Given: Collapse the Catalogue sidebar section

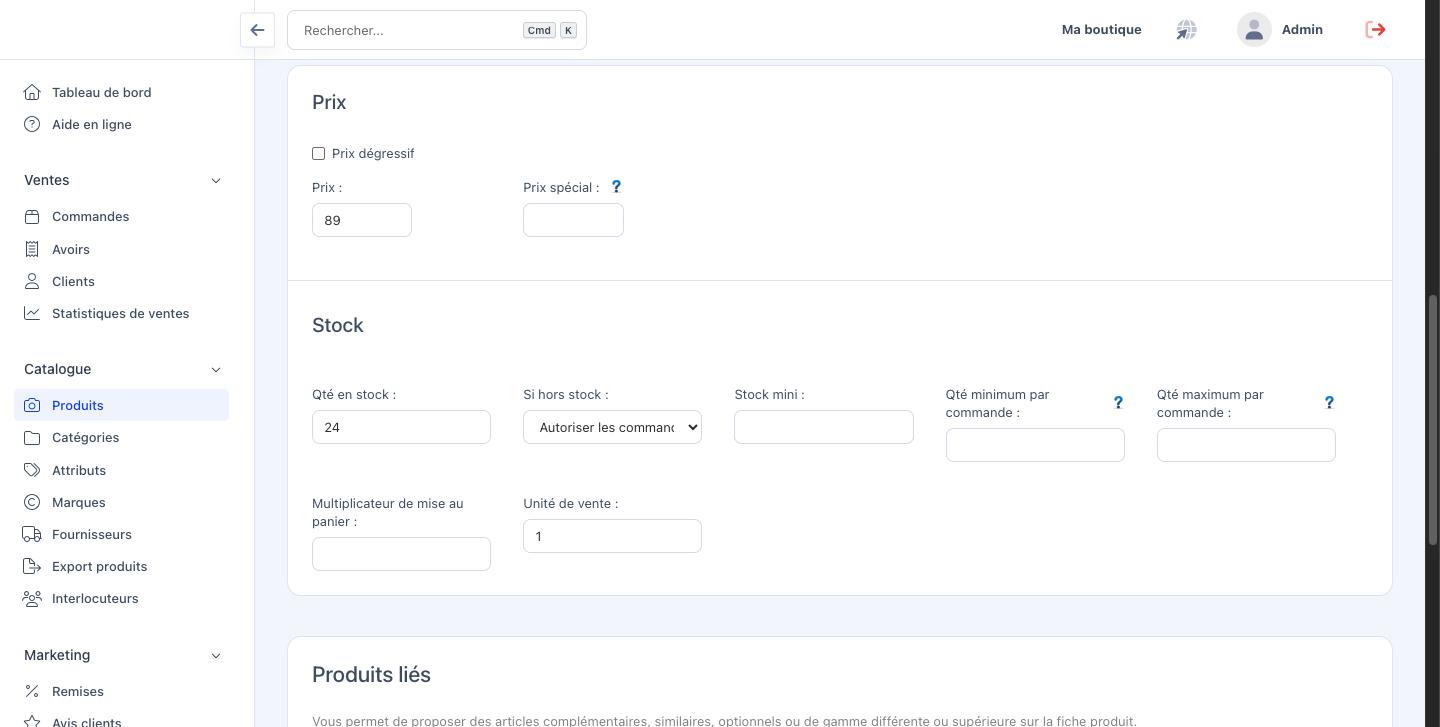Looking at the screenshot, I should (x=216, y=370).
